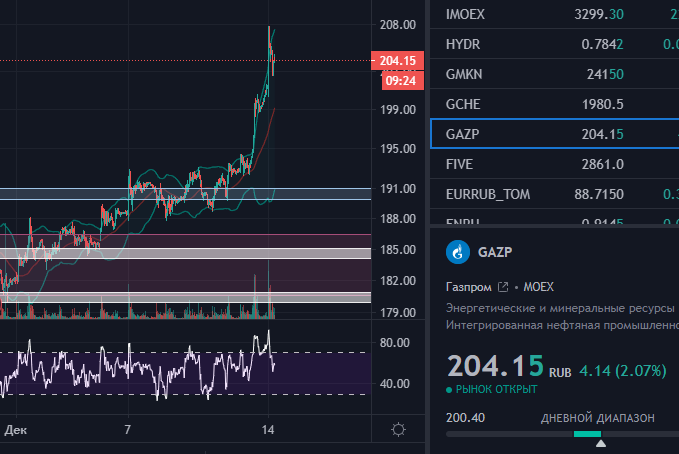Screen dimensions: 679x454
Task: Click the 1980.5 GCHE price cell
Action: pyautogui.click(x=603, y=104)
